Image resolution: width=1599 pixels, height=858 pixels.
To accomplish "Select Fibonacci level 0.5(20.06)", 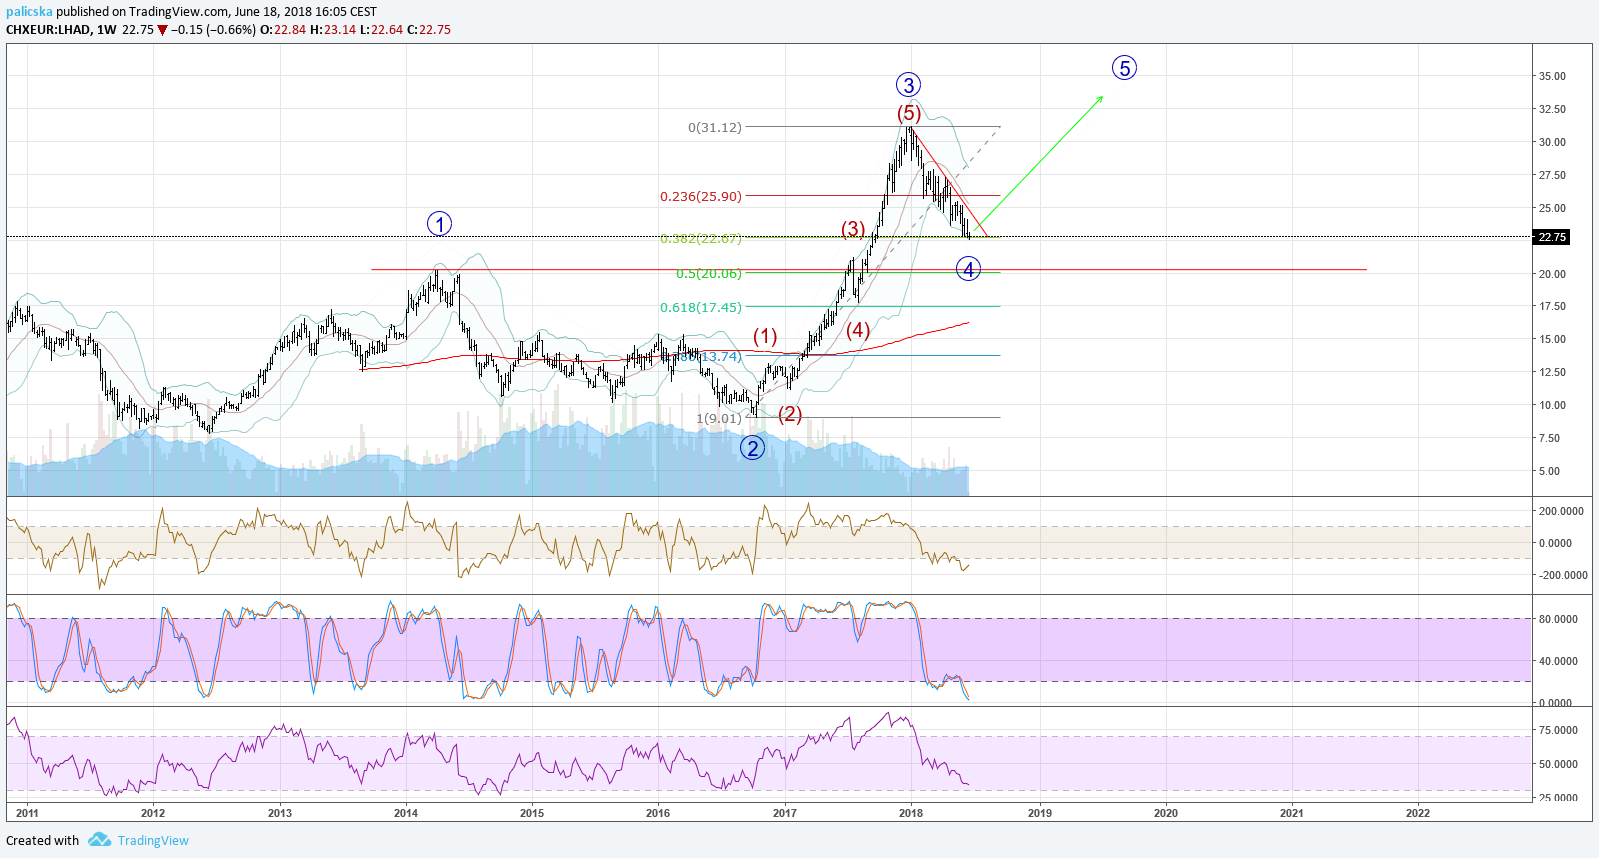I will click(x=709, y=273).
